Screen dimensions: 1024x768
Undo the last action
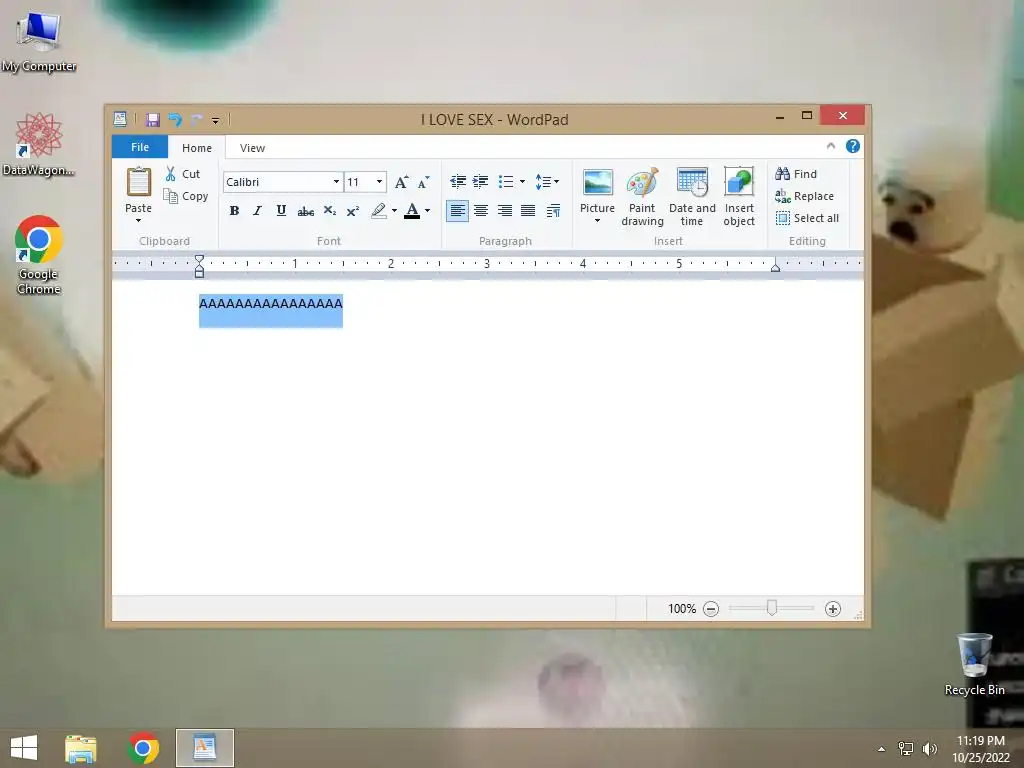pos(174,120)
